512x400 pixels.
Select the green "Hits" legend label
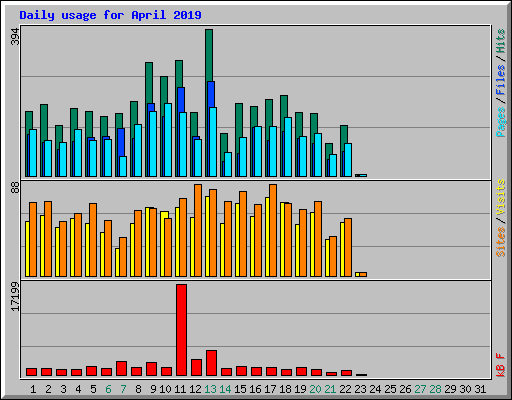pos(501,41)
